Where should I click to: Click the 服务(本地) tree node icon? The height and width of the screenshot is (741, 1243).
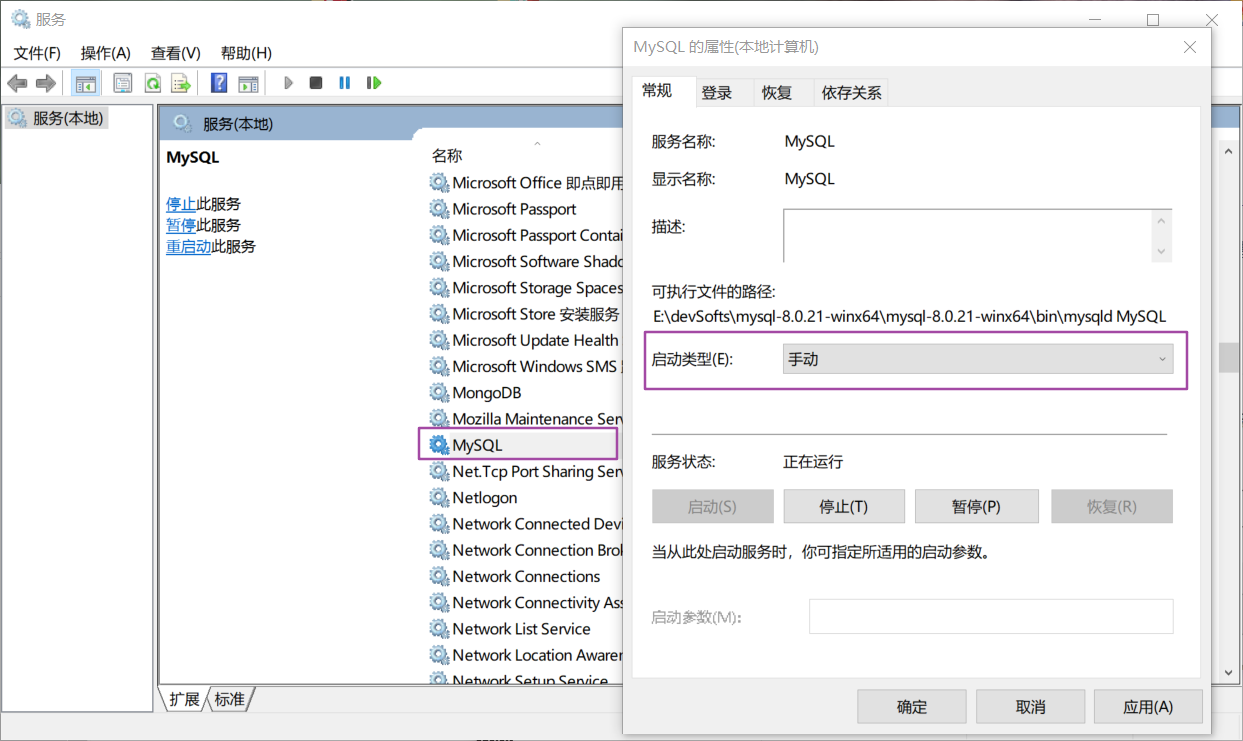17,118
